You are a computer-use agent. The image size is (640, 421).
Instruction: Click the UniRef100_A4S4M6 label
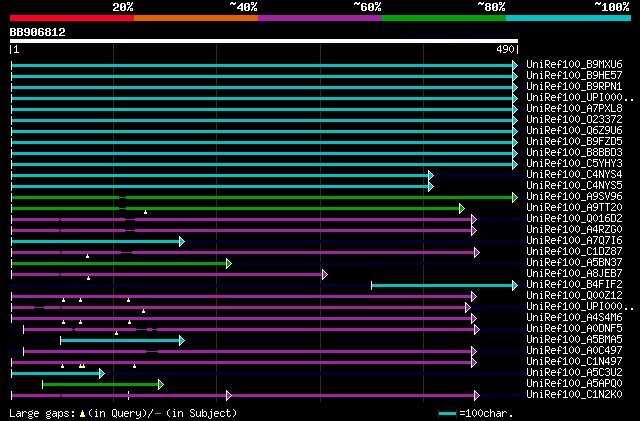pos(574,318)
